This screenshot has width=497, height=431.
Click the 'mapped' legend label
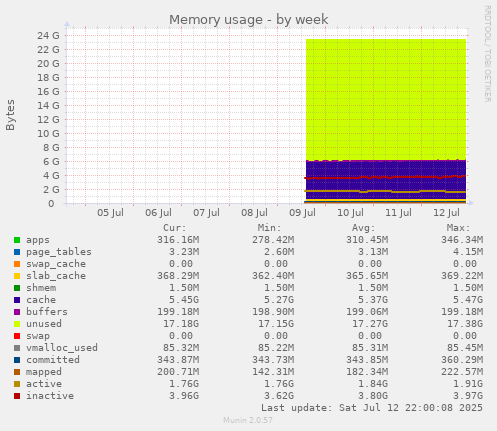point(44,372)
